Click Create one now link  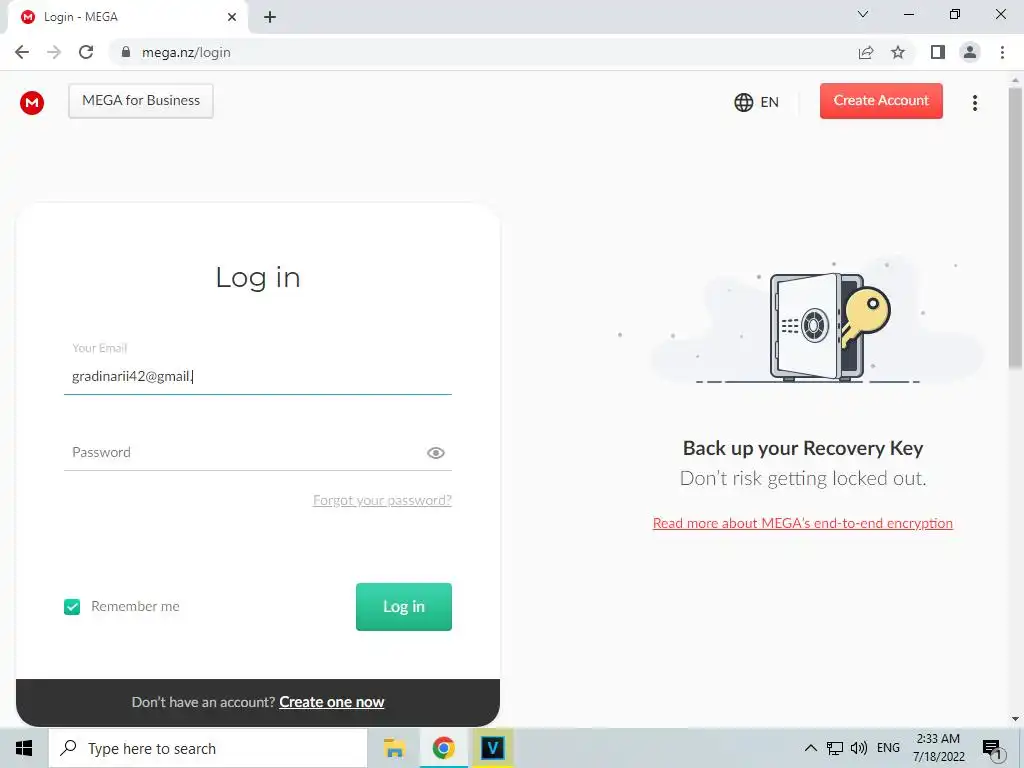pos(332,702)
